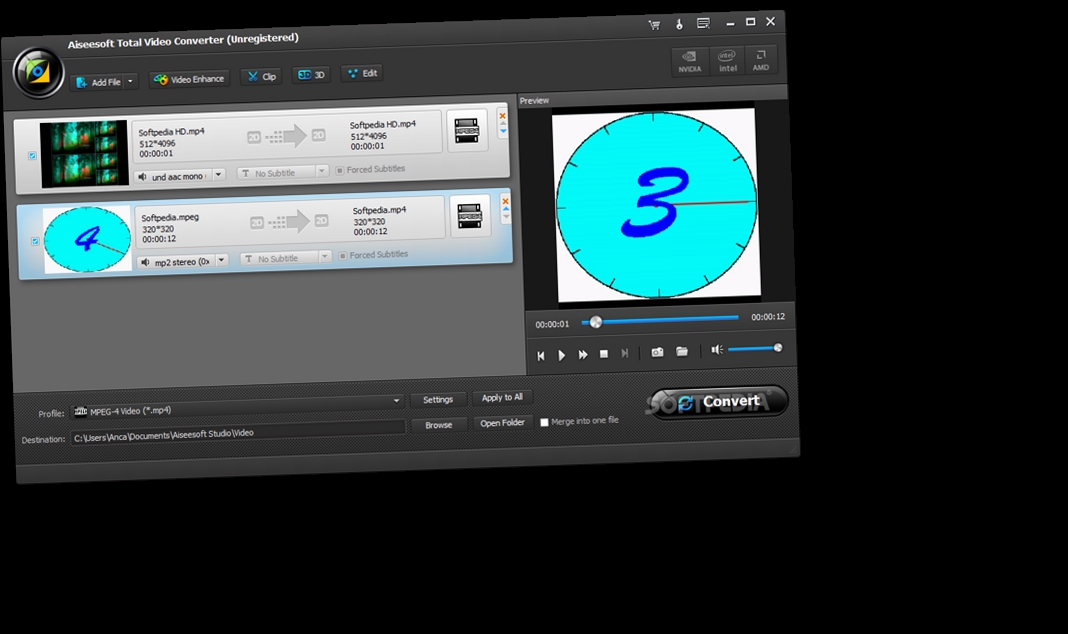The width and height of the screenshot is (1068, 634).
Task: Jump to previous frame button
Action: point(541,355)
